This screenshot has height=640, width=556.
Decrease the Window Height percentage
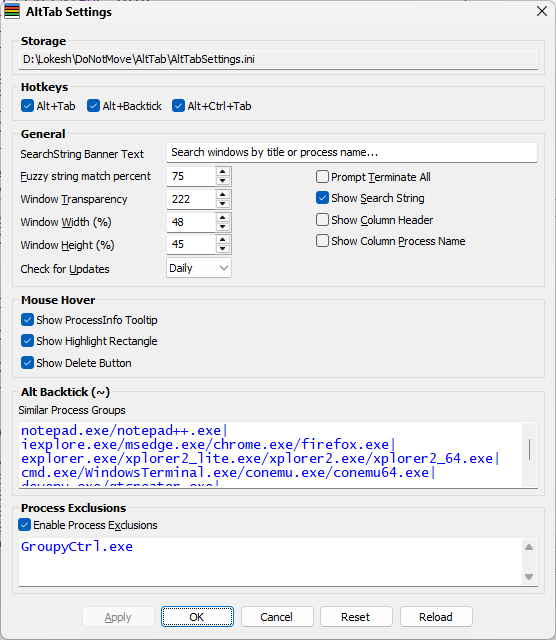click(x=222, y=249)
